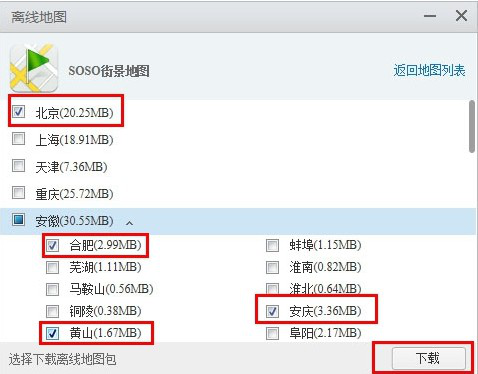Click the 选择下载离线地图包 status text

coord(62,359)
